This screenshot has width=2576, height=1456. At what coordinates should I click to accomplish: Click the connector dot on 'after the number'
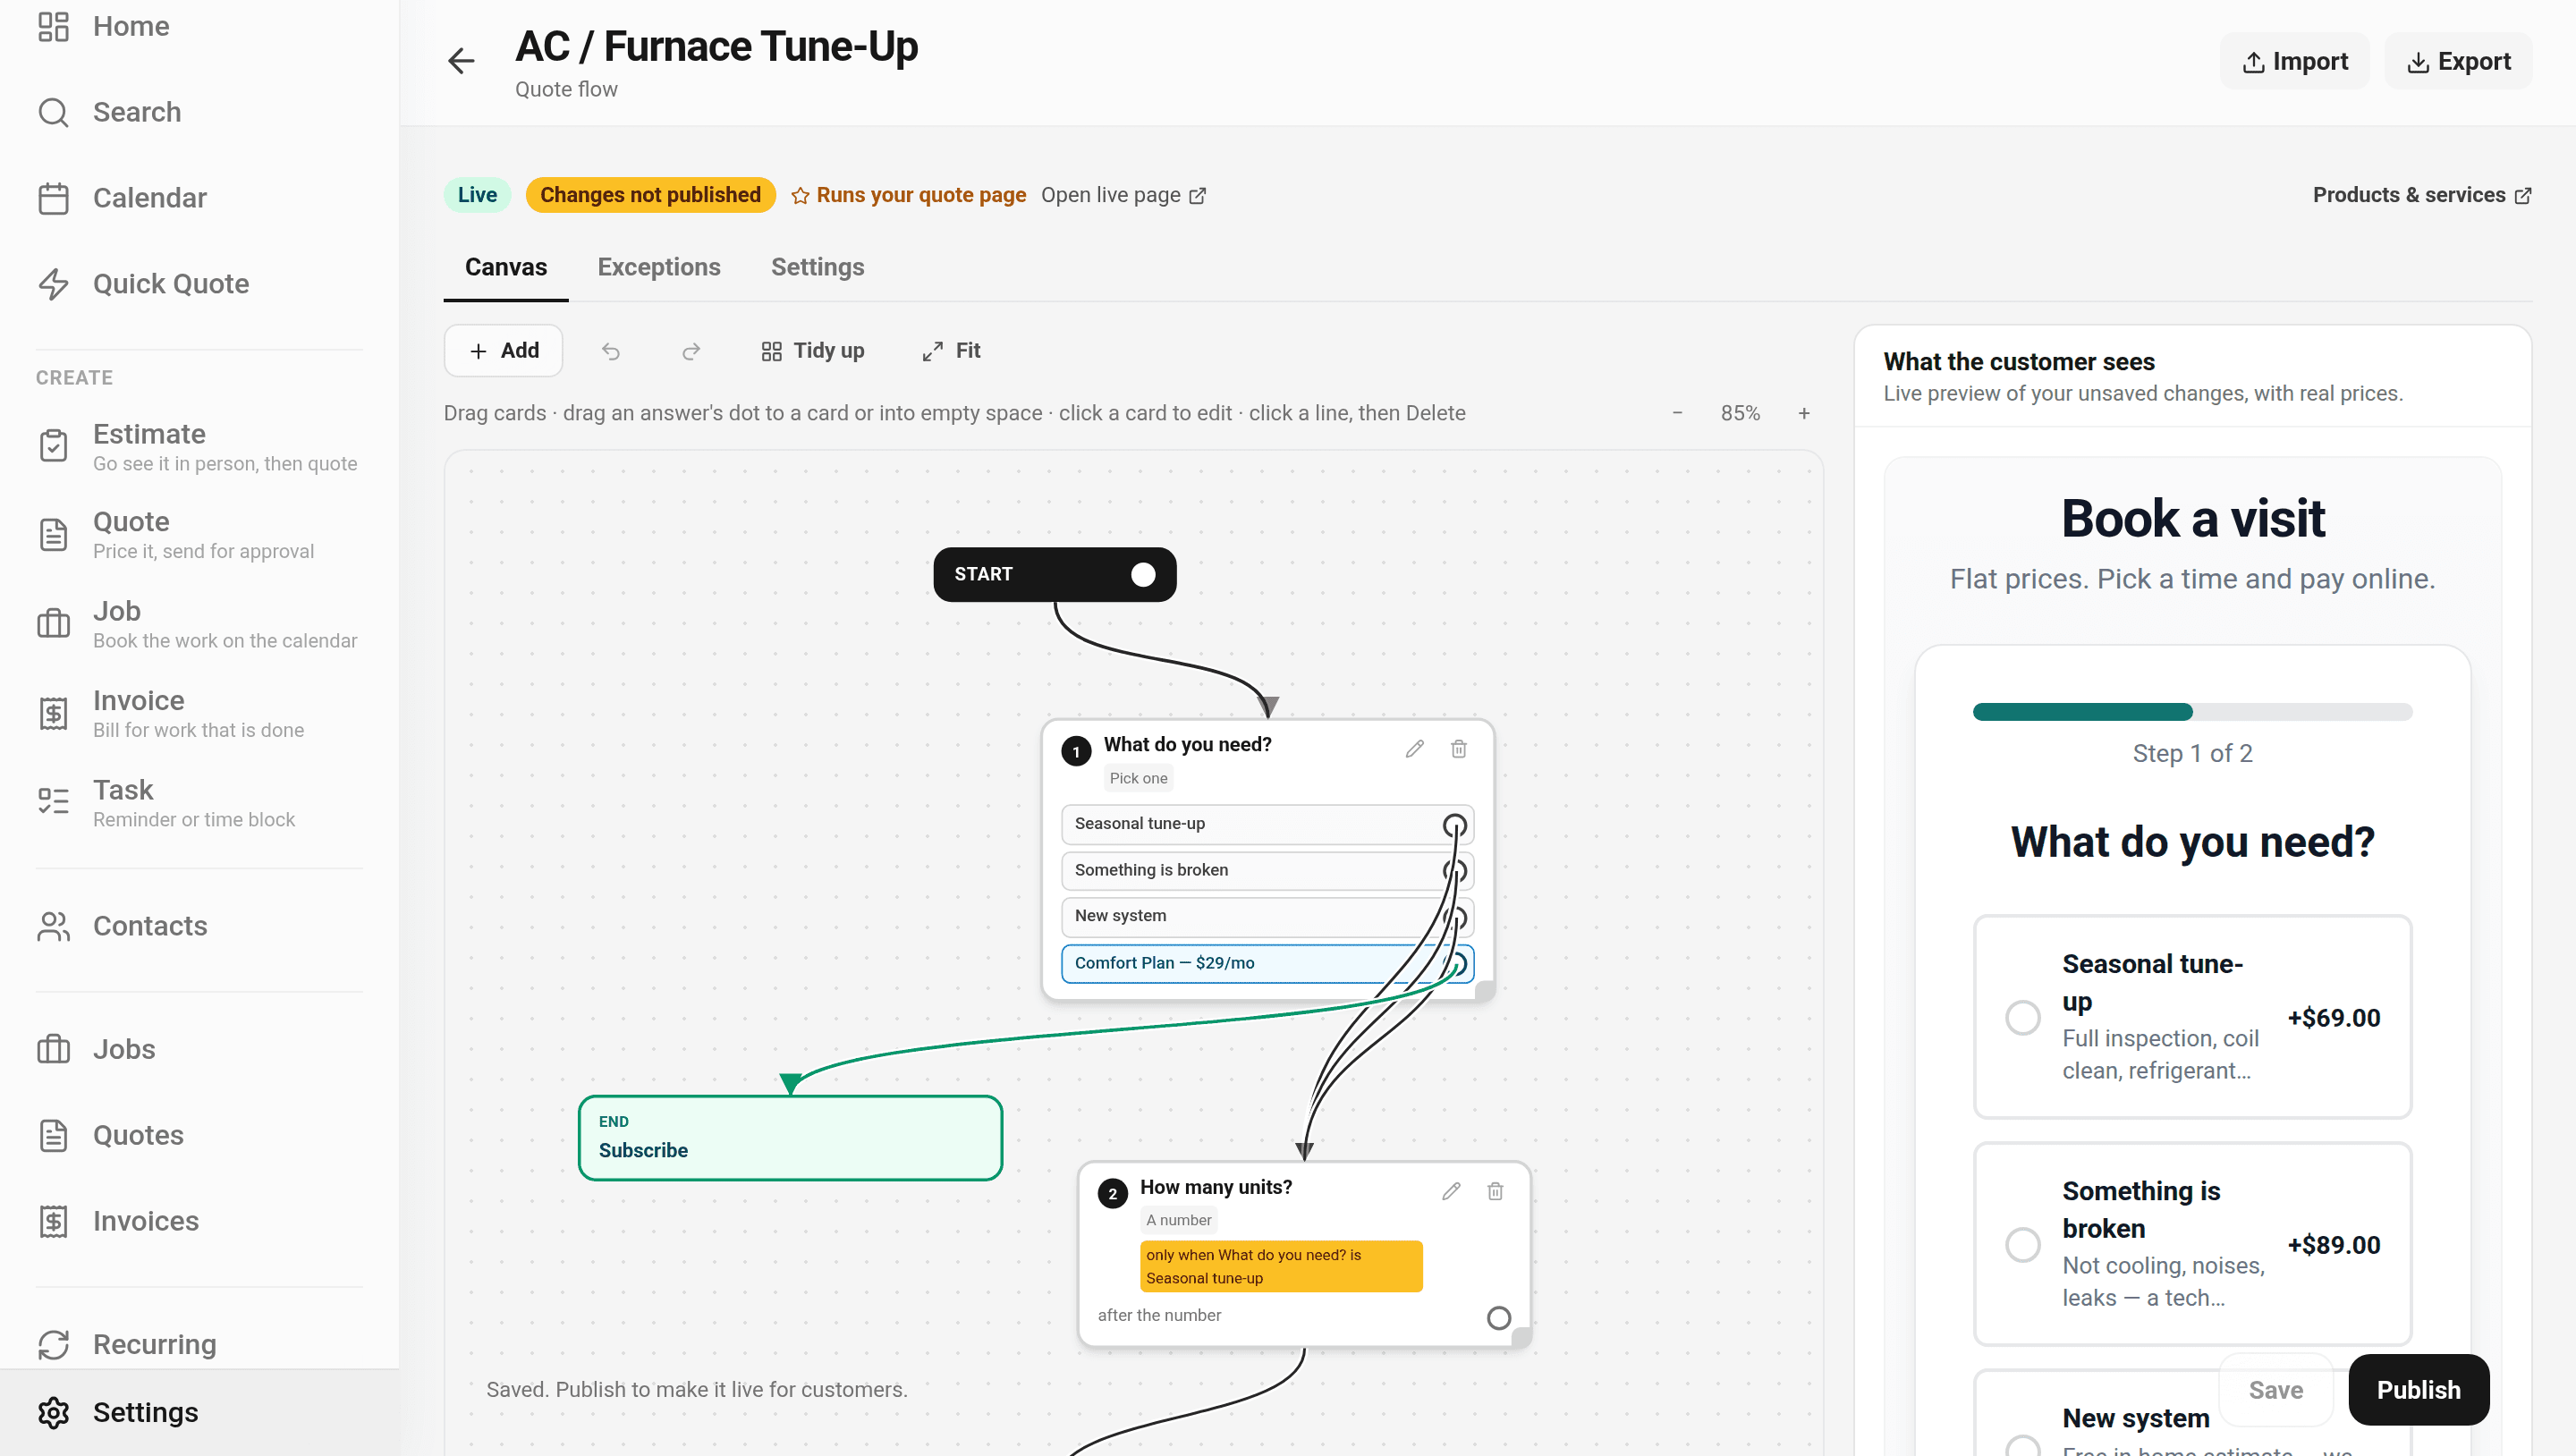click(x=1498, y=1317)
